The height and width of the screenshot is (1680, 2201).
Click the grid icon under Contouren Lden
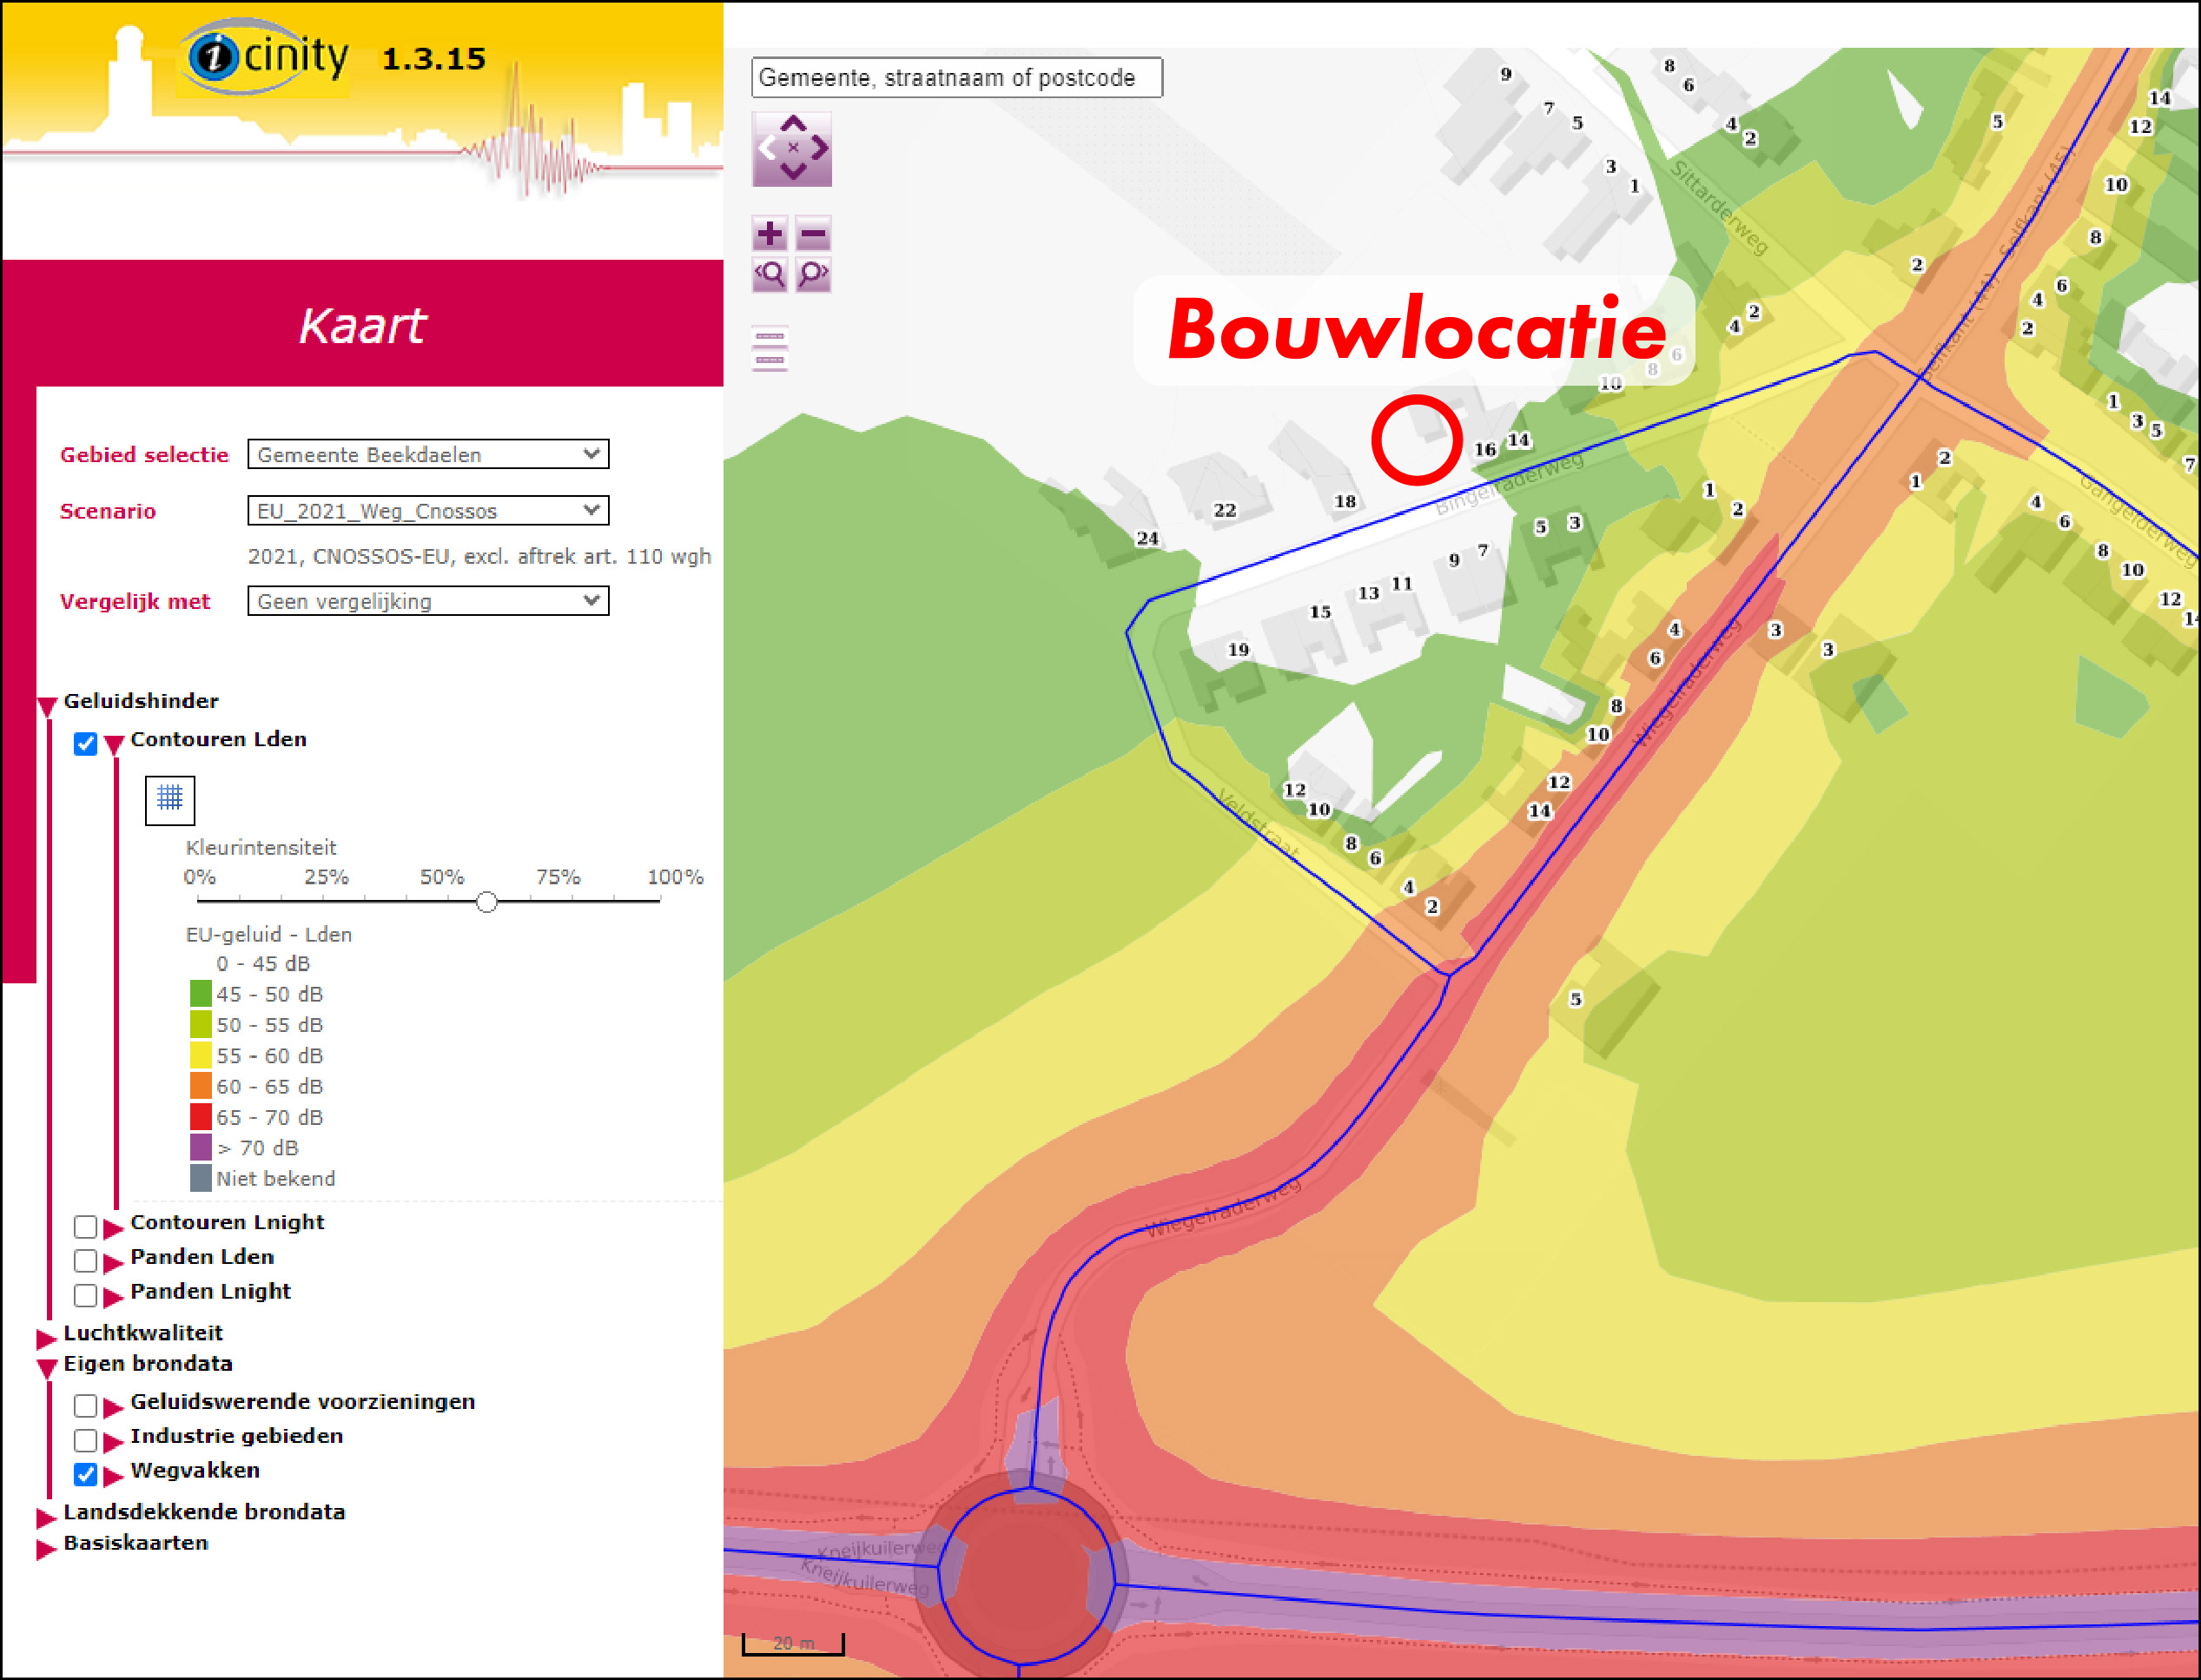point(170,799)
